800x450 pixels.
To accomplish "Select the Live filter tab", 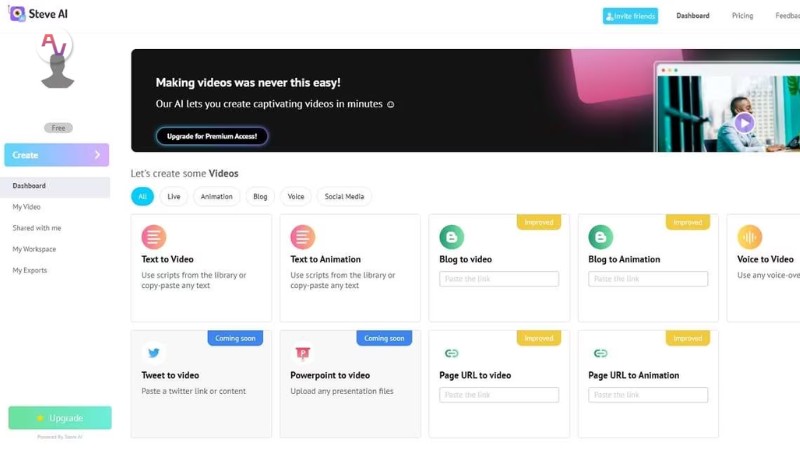I will [x=173, y=196].
